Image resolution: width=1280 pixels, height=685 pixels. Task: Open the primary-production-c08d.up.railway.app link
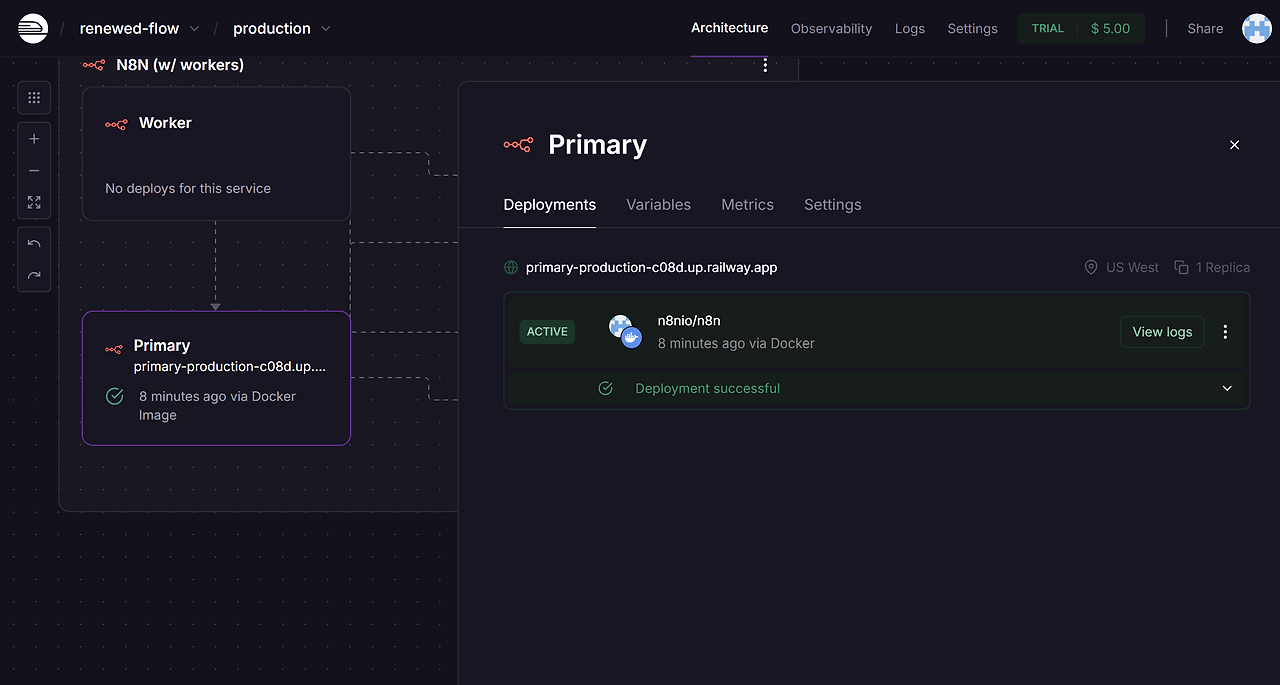coord(651,267)
